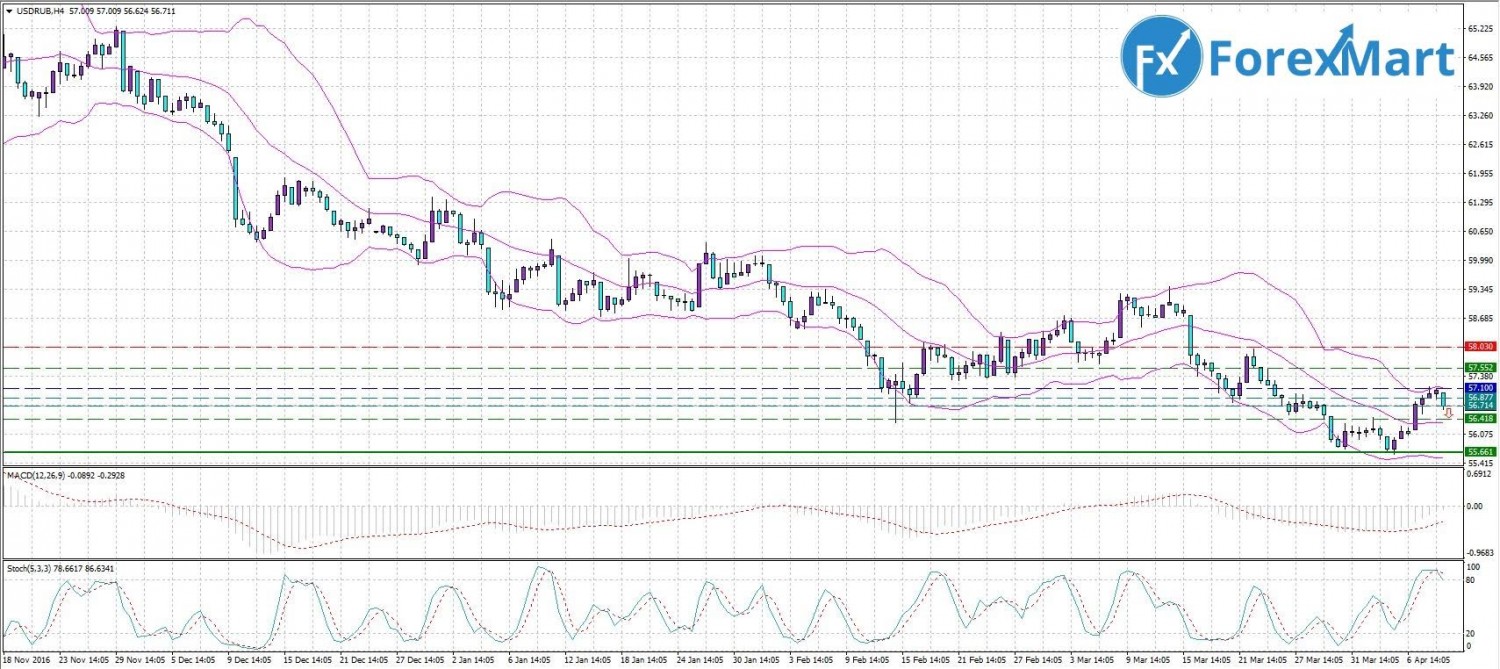Click the 56.877 teal price tag
This screenshot has height=669, width=1500.
1480,396
